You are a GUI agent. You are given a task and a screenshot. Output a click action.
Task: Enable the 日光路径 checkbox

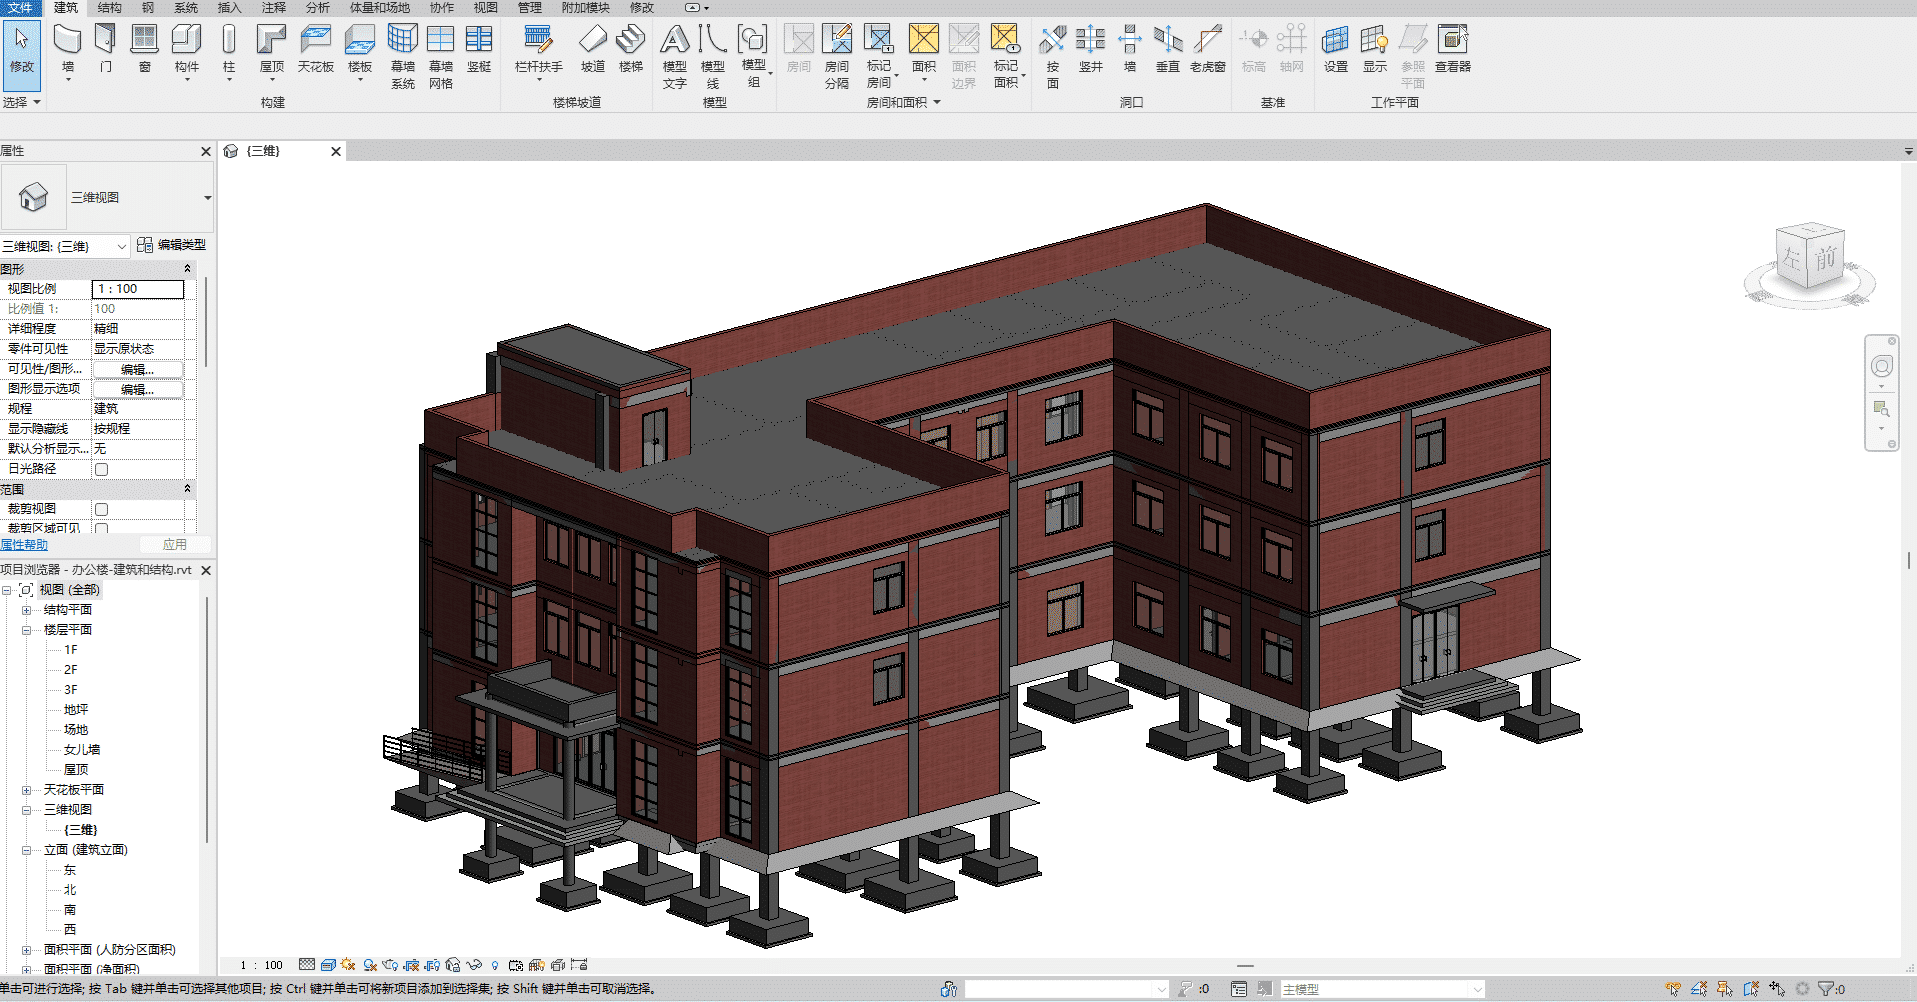[101, 469]
